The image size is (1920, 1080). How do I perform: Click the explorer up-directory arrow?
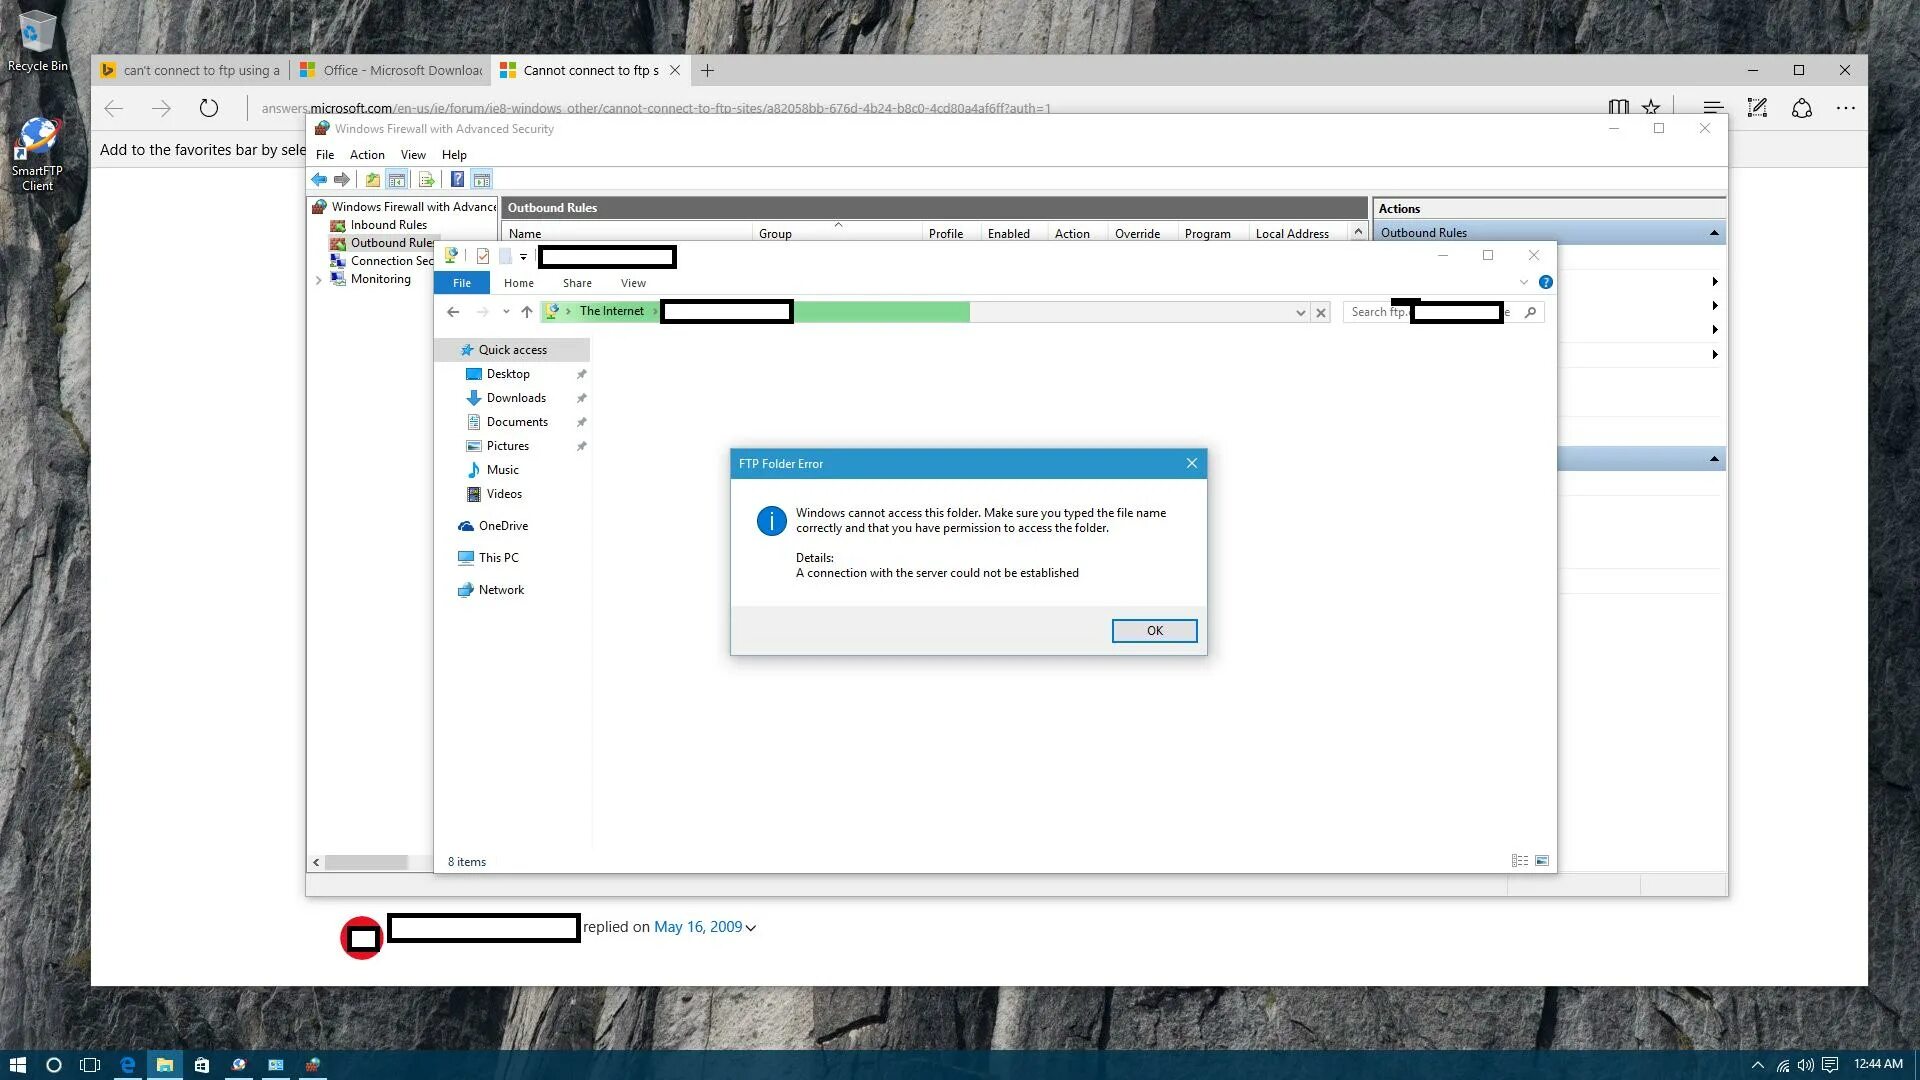(527, 312)
